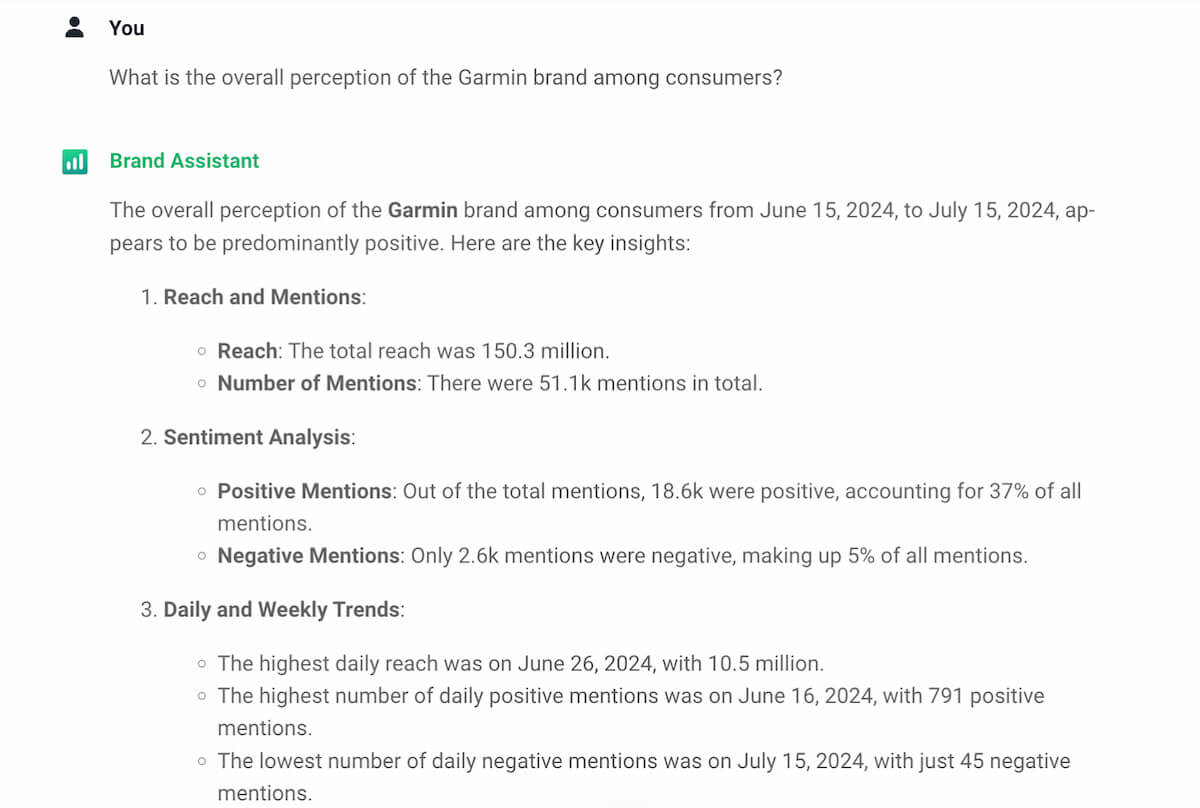Click the bold "Garmin" word in the answer
The width and height of the screenshot is (1200, 808).
click(x=422, y=210)
